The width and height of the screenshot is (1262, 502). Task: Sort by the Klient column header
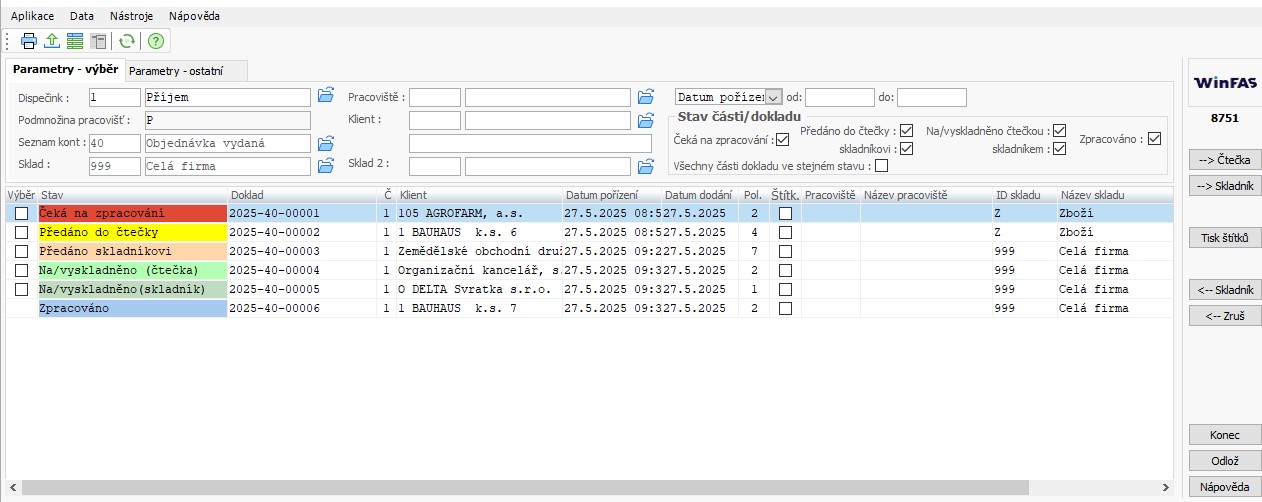pyautogui.click(x=478, y=195)
